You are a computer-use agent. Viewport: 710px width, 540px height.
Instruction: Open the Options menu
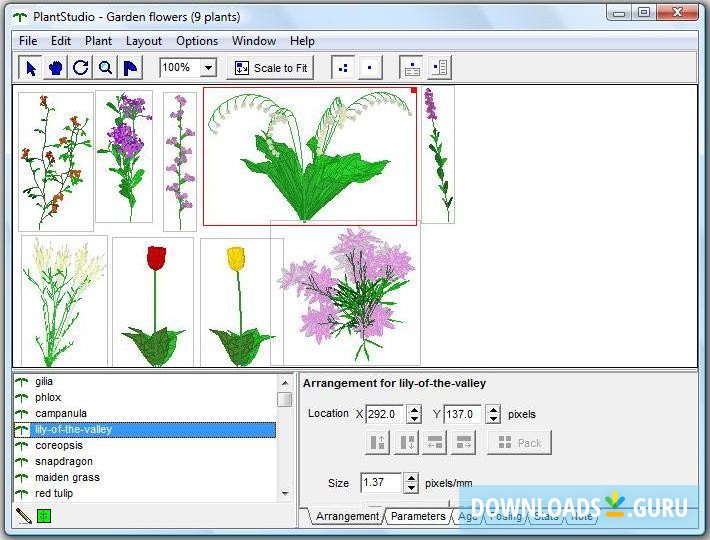[197, 41]
